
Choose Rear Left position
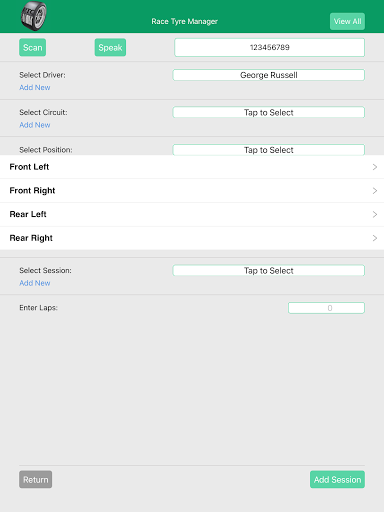point(192,214)
